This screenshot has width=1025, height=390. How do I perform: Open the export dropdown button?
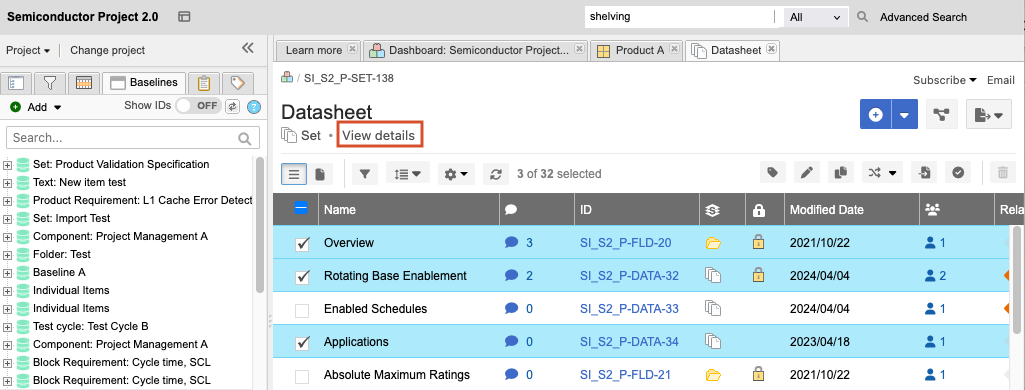tap(988, 114)
